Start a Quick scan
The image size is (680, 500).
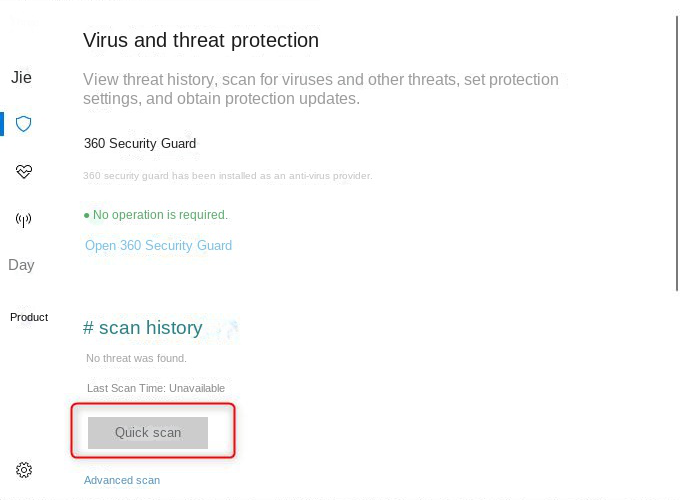[x=148, y=433]
